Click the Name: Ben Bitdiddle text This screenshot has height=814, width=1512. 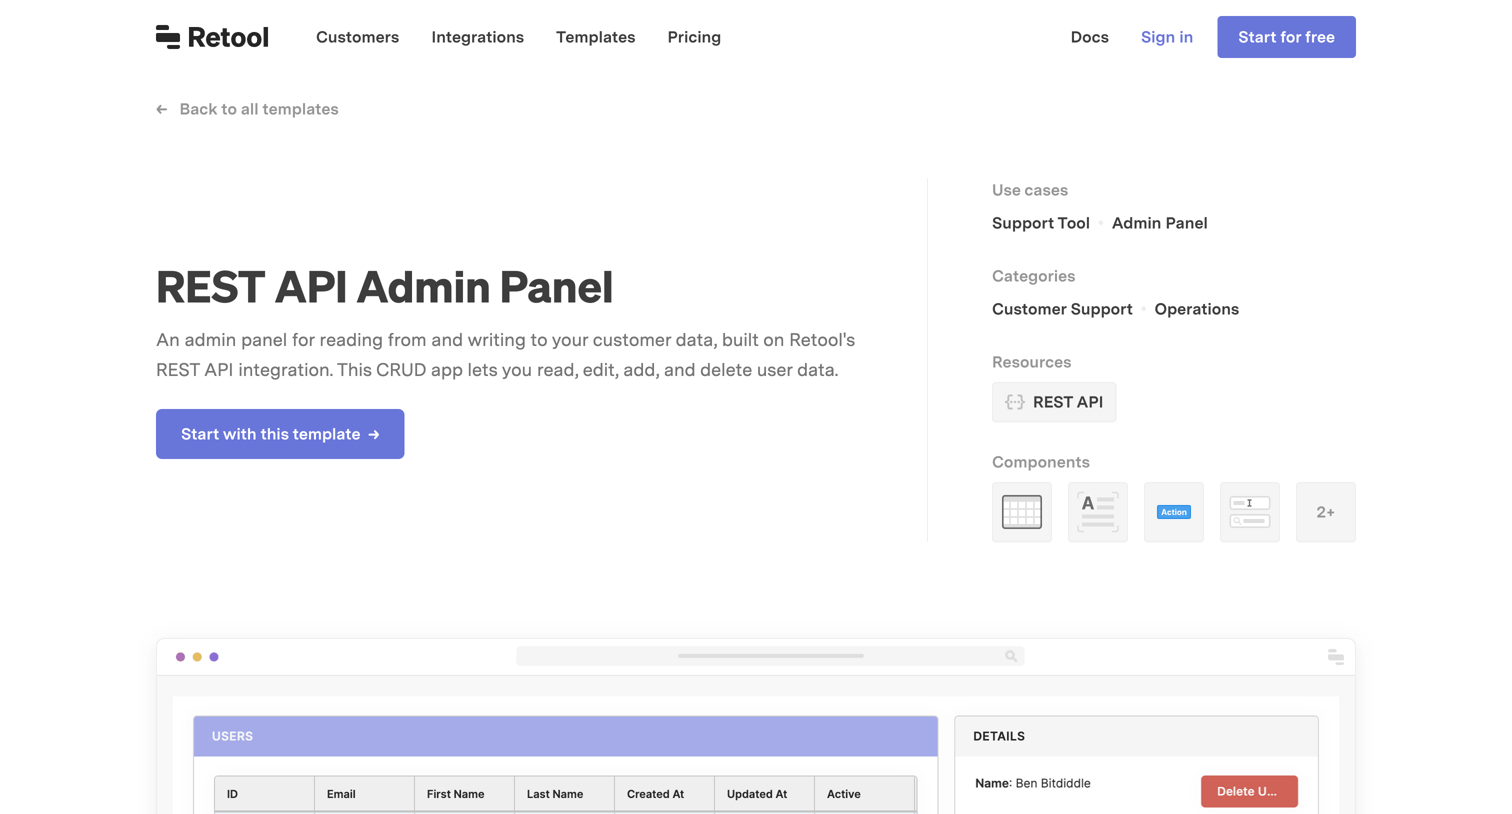pyautogui.click(x=1032, y=783)
